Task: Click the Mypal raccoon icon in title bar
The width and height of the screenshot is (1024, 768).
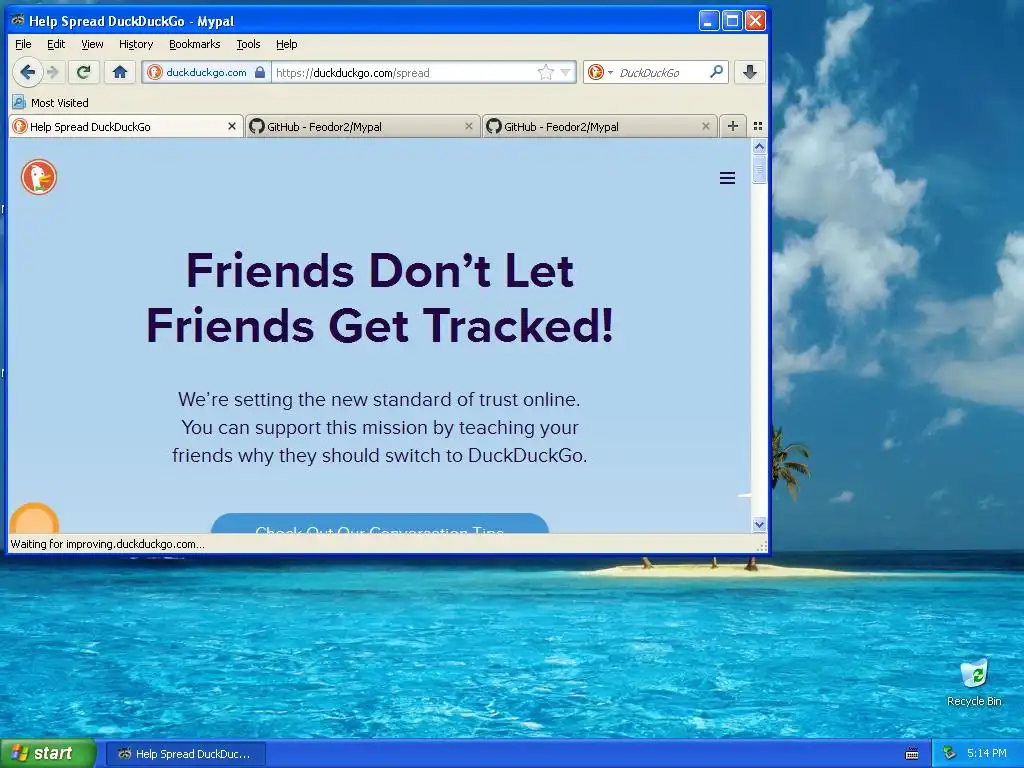Action: coord(18,20)
